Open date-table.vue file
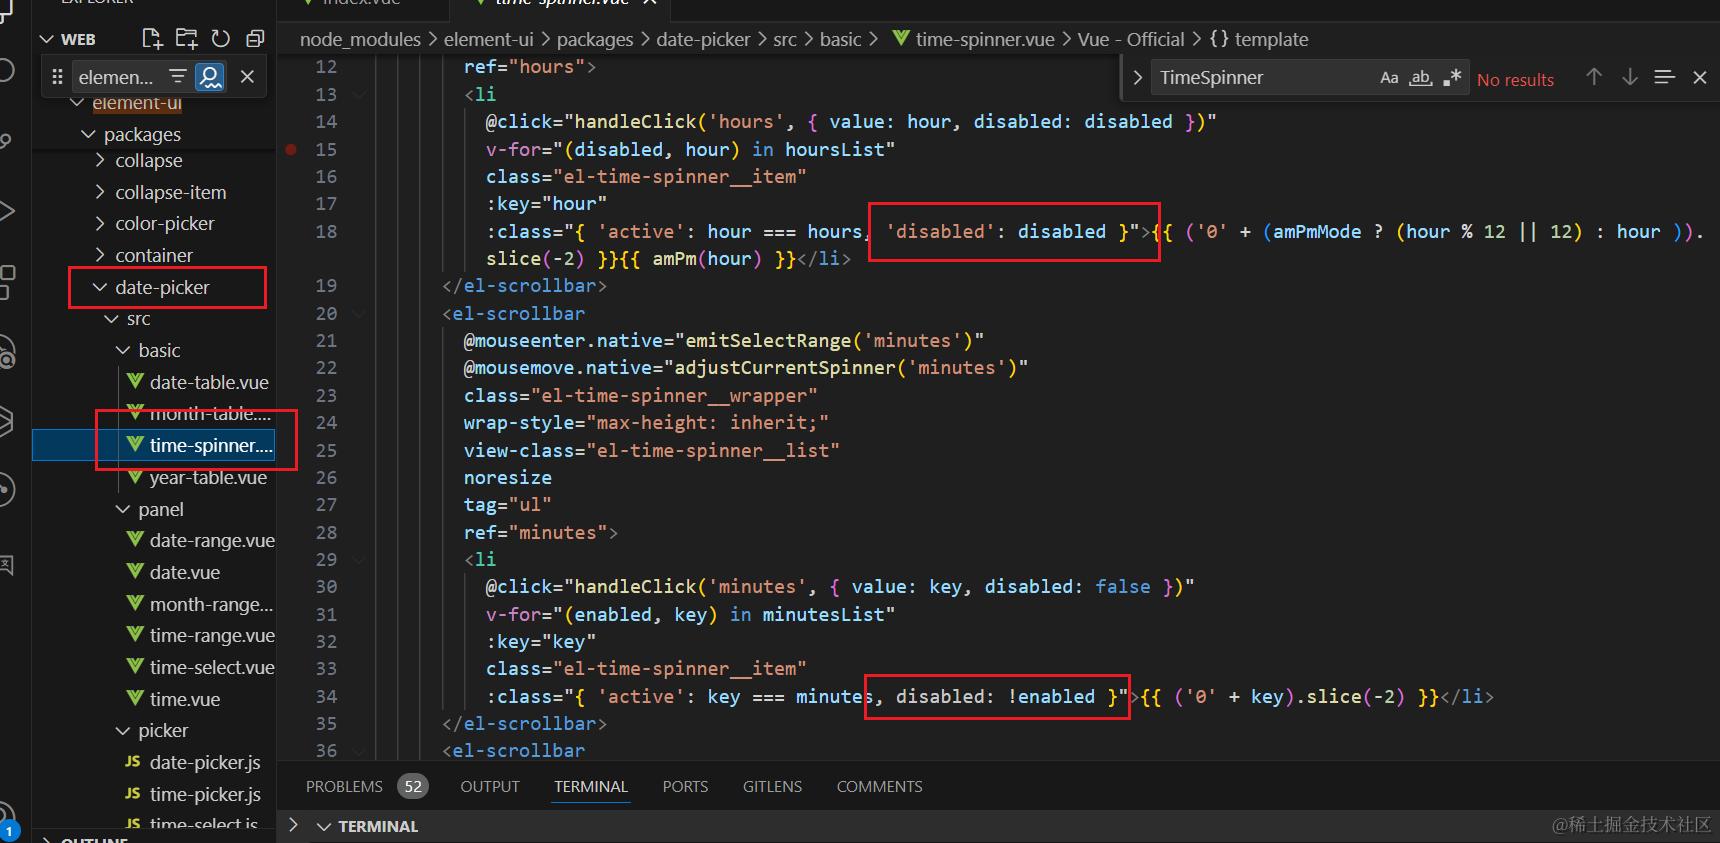Screen dimensions: 1720x843 pos(209,382)
